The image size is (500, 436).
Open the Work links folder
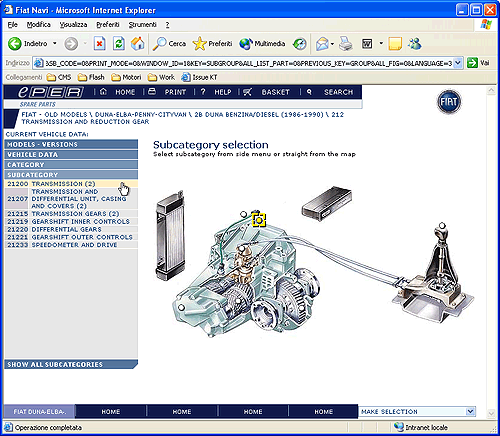[x=161, y=77]
